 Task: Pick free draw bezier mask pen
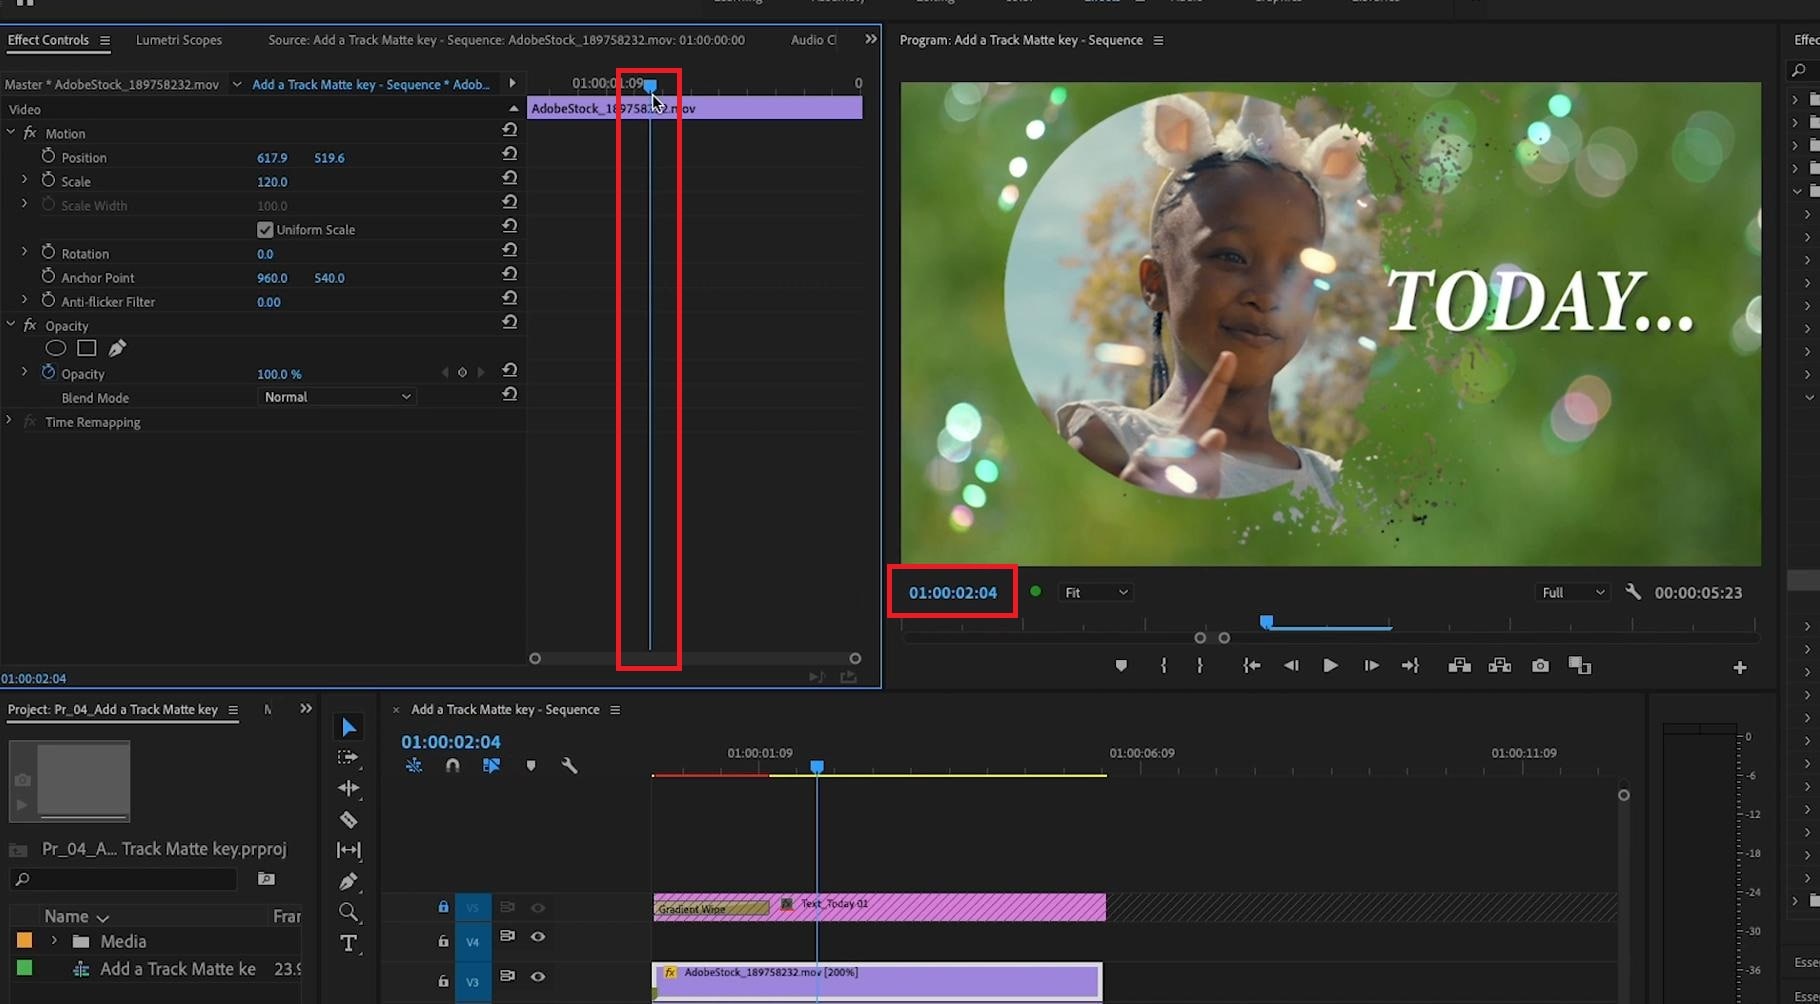coord(117,348)
